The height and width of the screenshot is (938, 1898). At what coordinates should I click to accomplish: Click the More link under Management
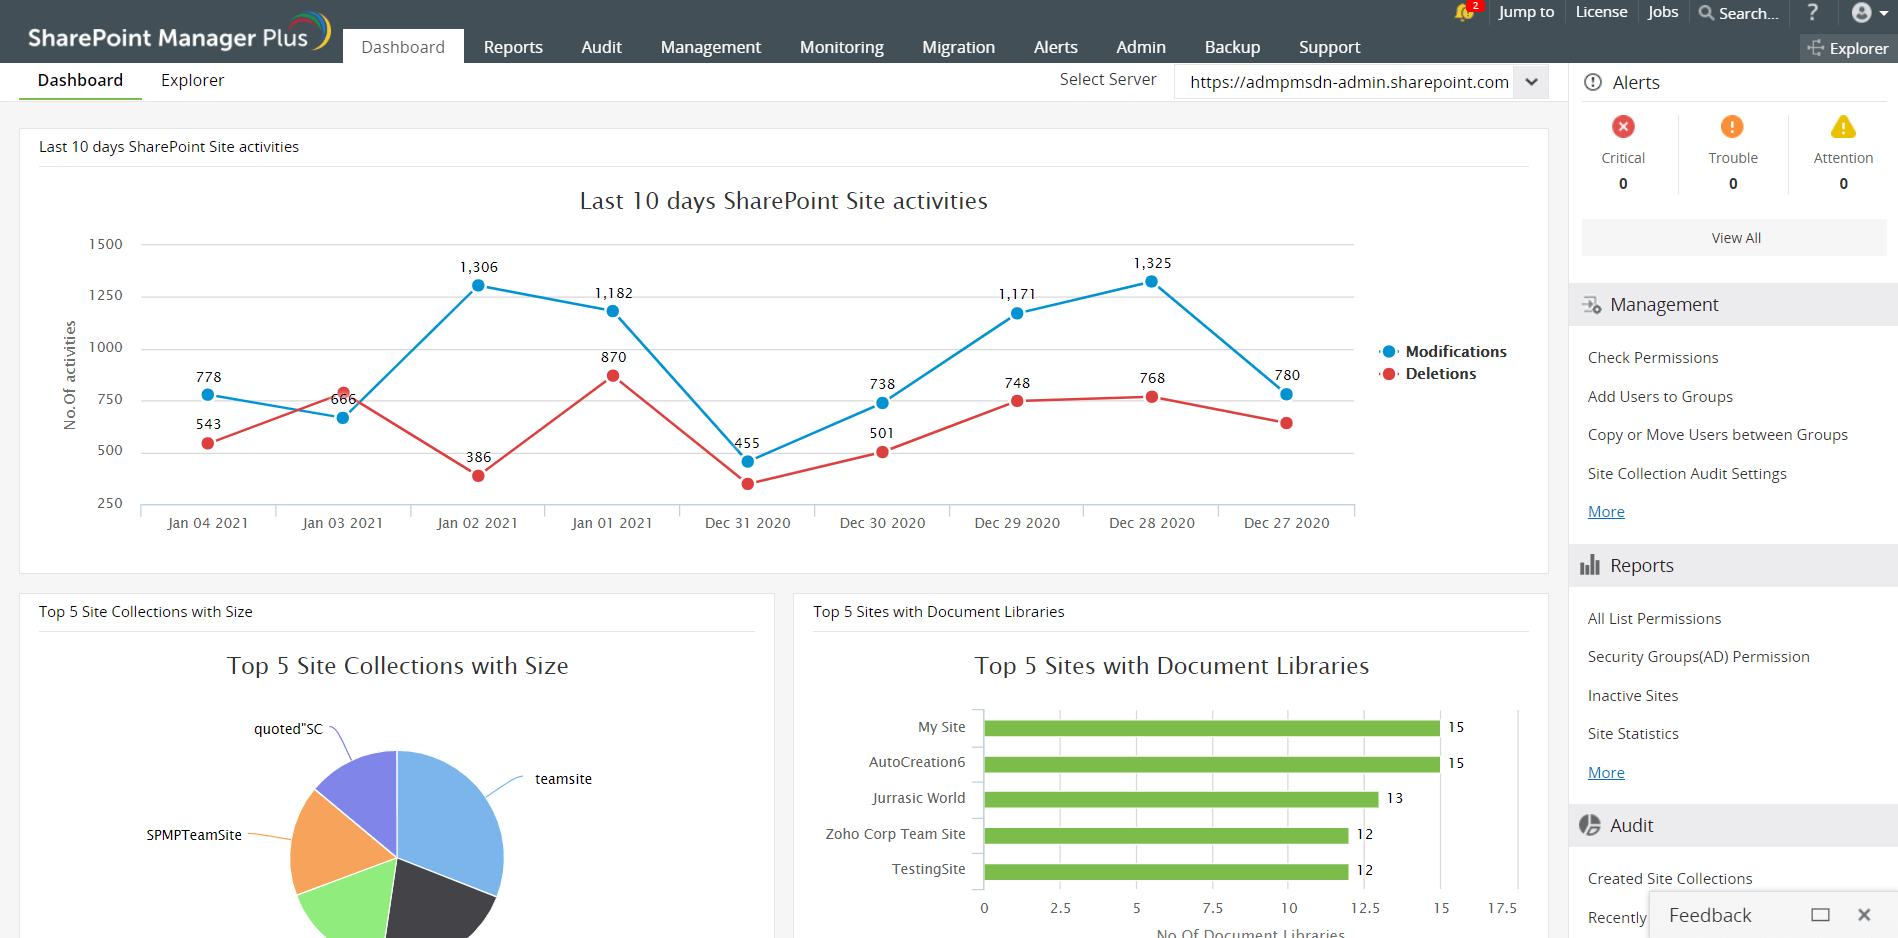1606,512
